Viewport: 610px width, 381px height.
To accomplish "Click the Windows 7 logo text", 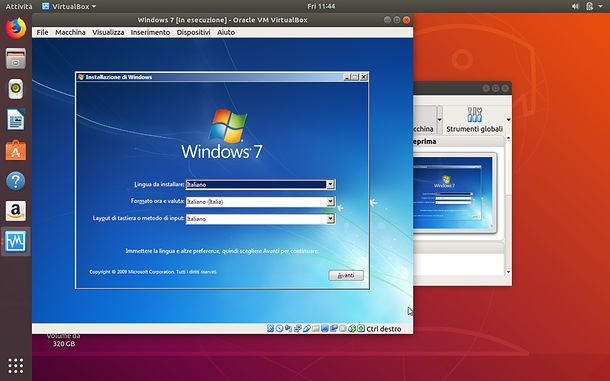I will (222, 151).
